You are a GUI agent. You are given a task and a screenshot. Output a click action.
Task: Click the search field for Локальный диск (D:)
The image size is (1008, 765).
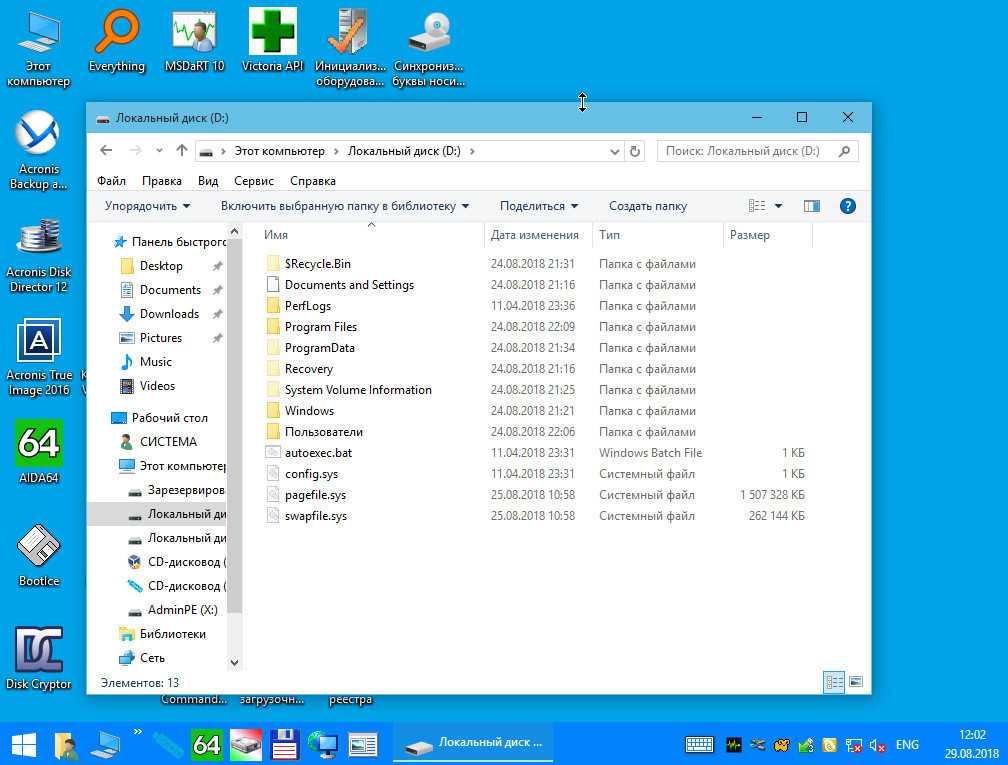pyautogui.click(x=745, y=151)
